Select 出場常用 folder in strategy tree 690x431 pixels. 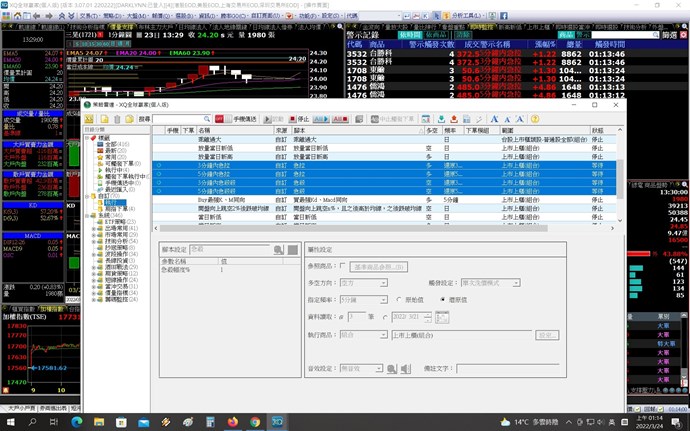(116, 227)
